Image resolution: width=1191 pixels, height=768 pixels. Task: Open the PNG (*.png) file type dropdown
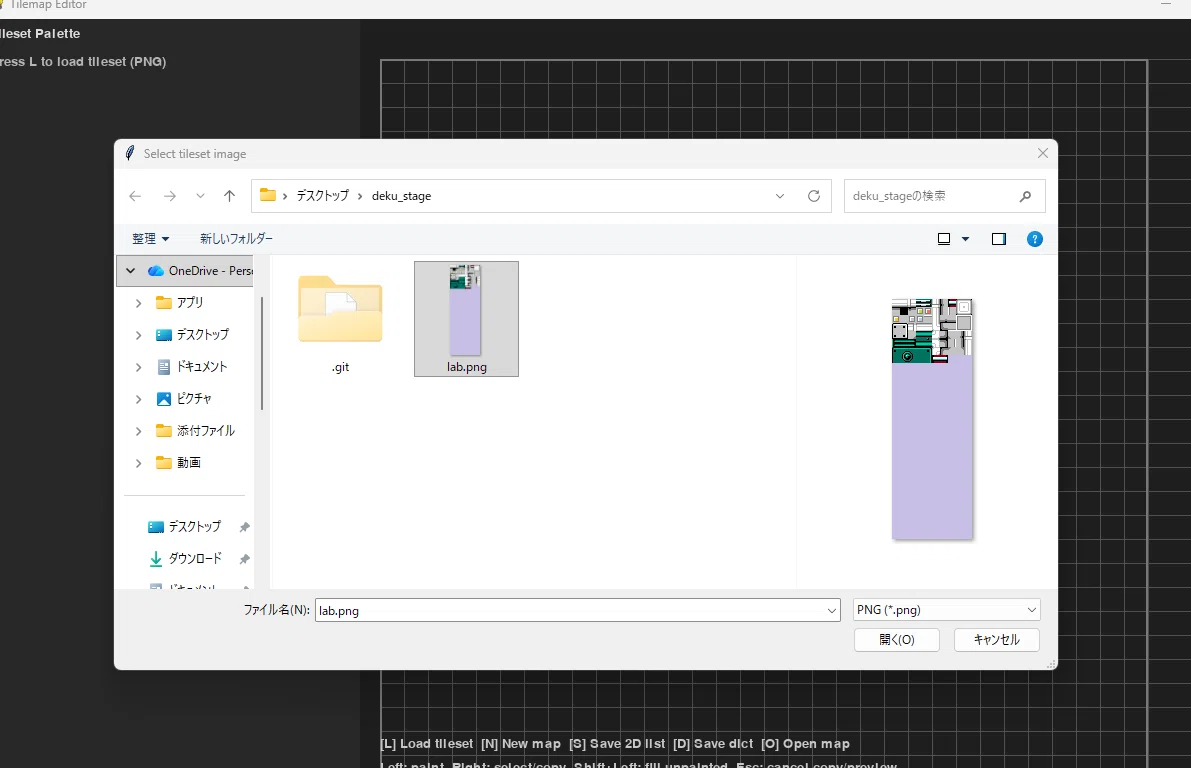coord(946,610)
